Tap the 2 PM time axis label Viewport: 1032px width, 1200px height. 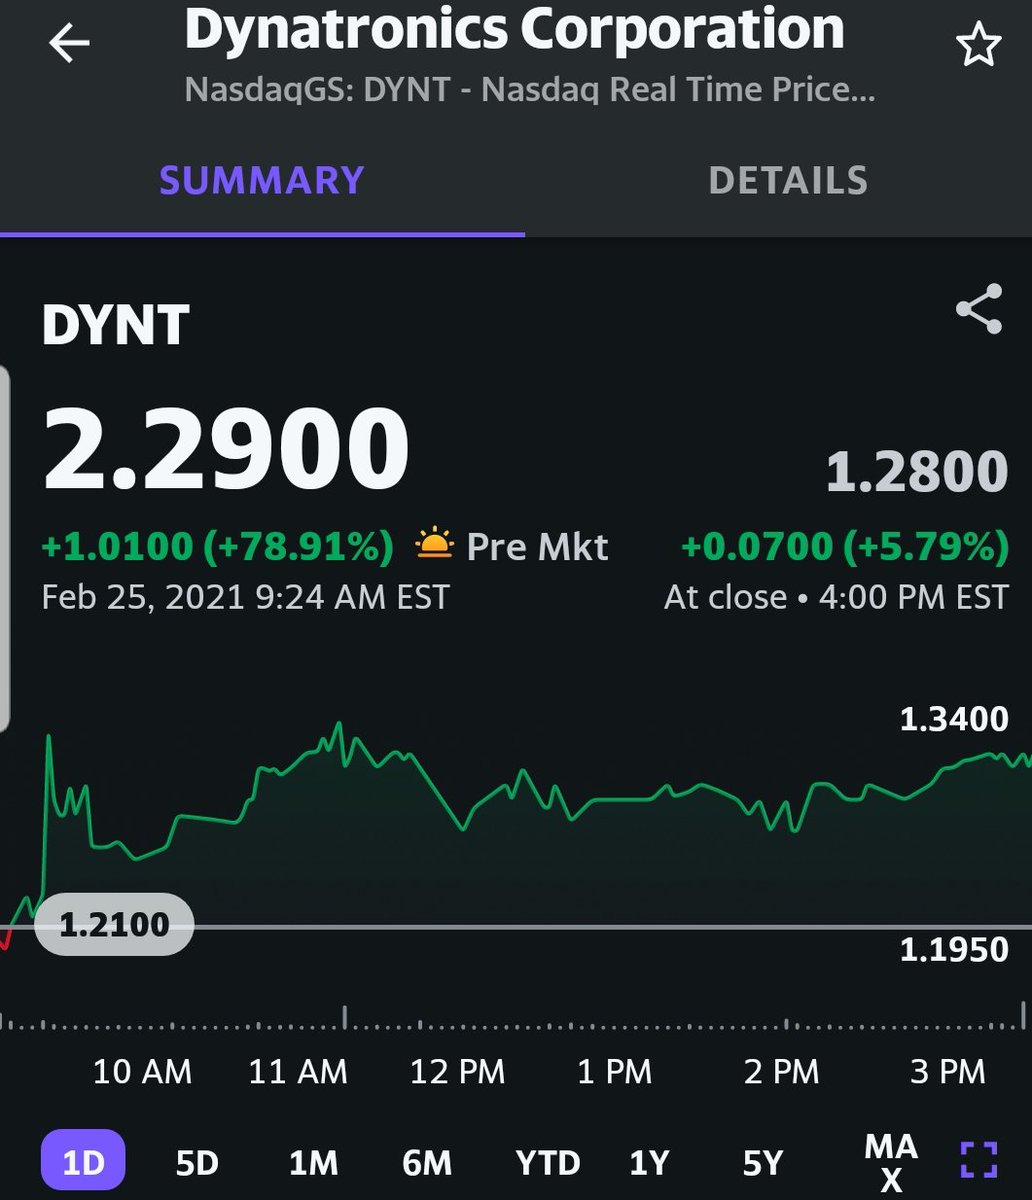tap(781, 1072)
